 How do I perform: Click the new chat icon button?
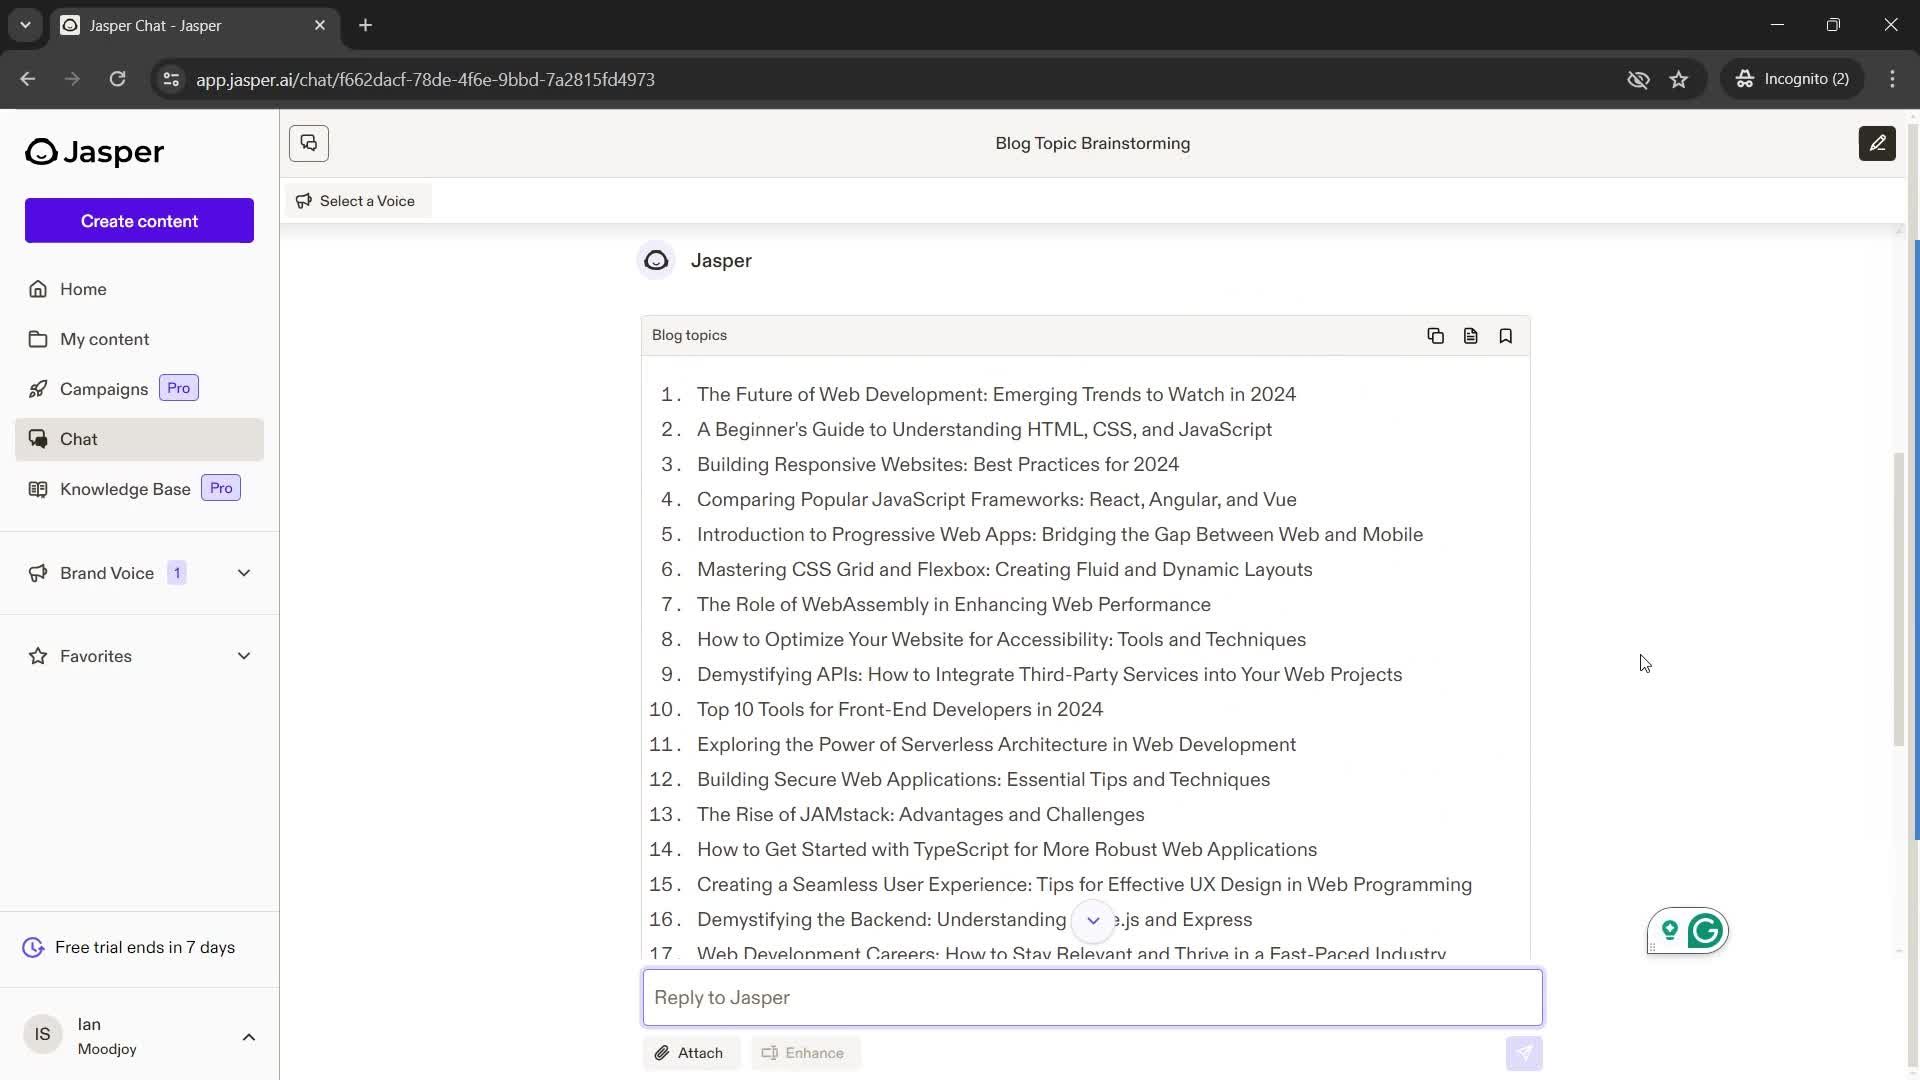[309, 142]
